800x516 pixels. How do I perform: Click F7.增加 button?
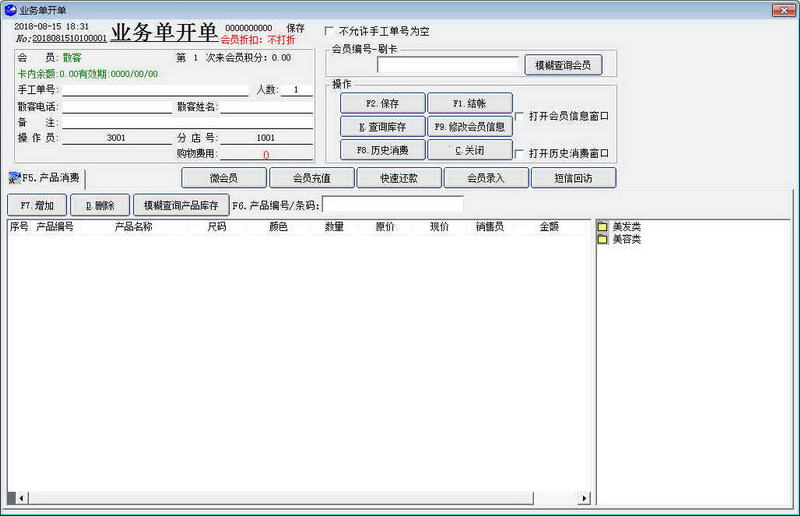(x=37, y=205)
